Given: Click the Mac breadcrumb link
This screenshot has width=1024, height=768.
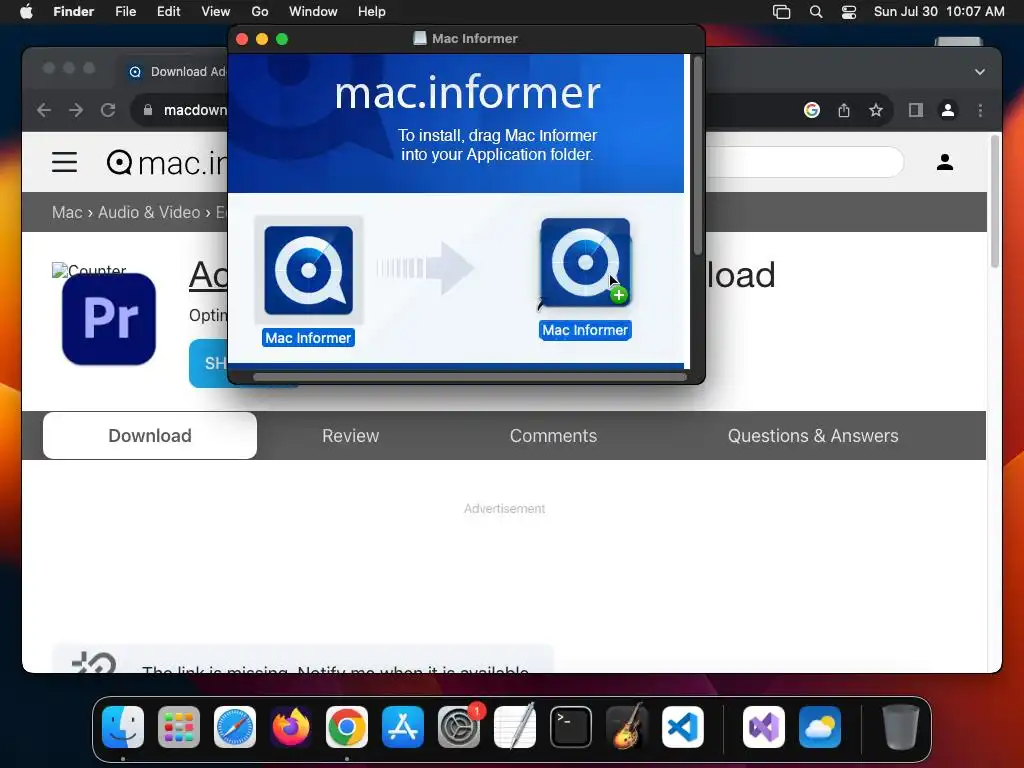Looking at the screenshot, I should click(67, 212).
